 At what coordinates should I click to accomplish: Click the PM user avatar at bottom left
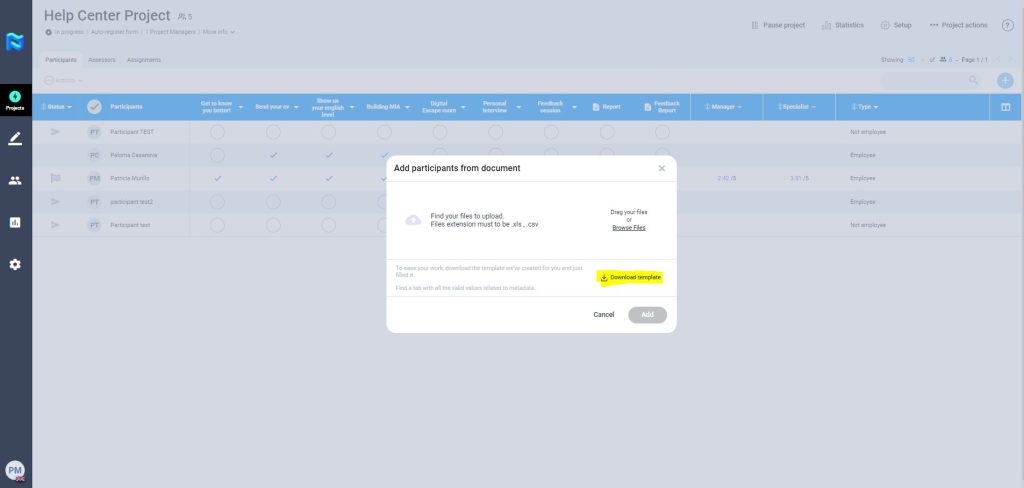(15, 470)
